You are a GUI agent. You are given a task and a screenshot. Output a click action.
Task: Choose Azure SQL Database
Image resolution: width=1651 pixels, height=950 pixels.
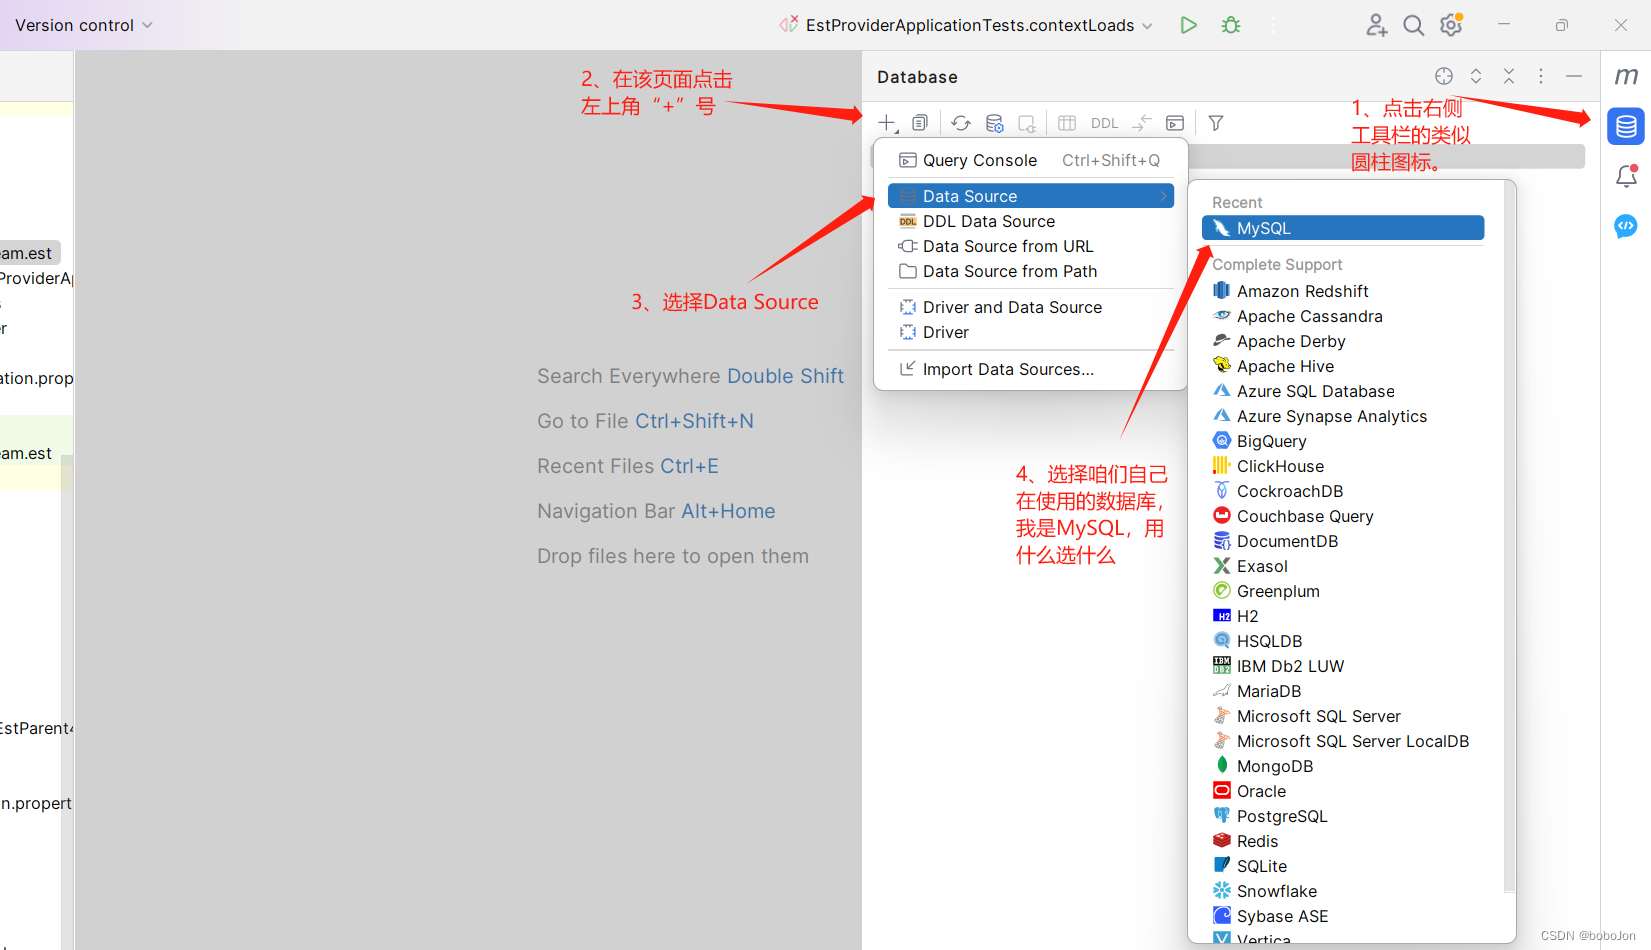pos(1343,391)
